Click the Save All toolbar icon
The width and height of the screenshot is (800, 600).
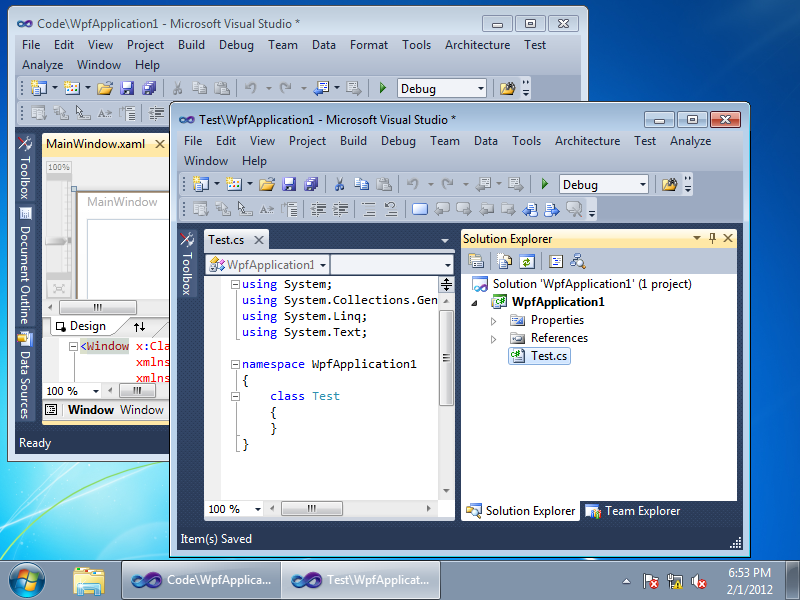[311, 184]
